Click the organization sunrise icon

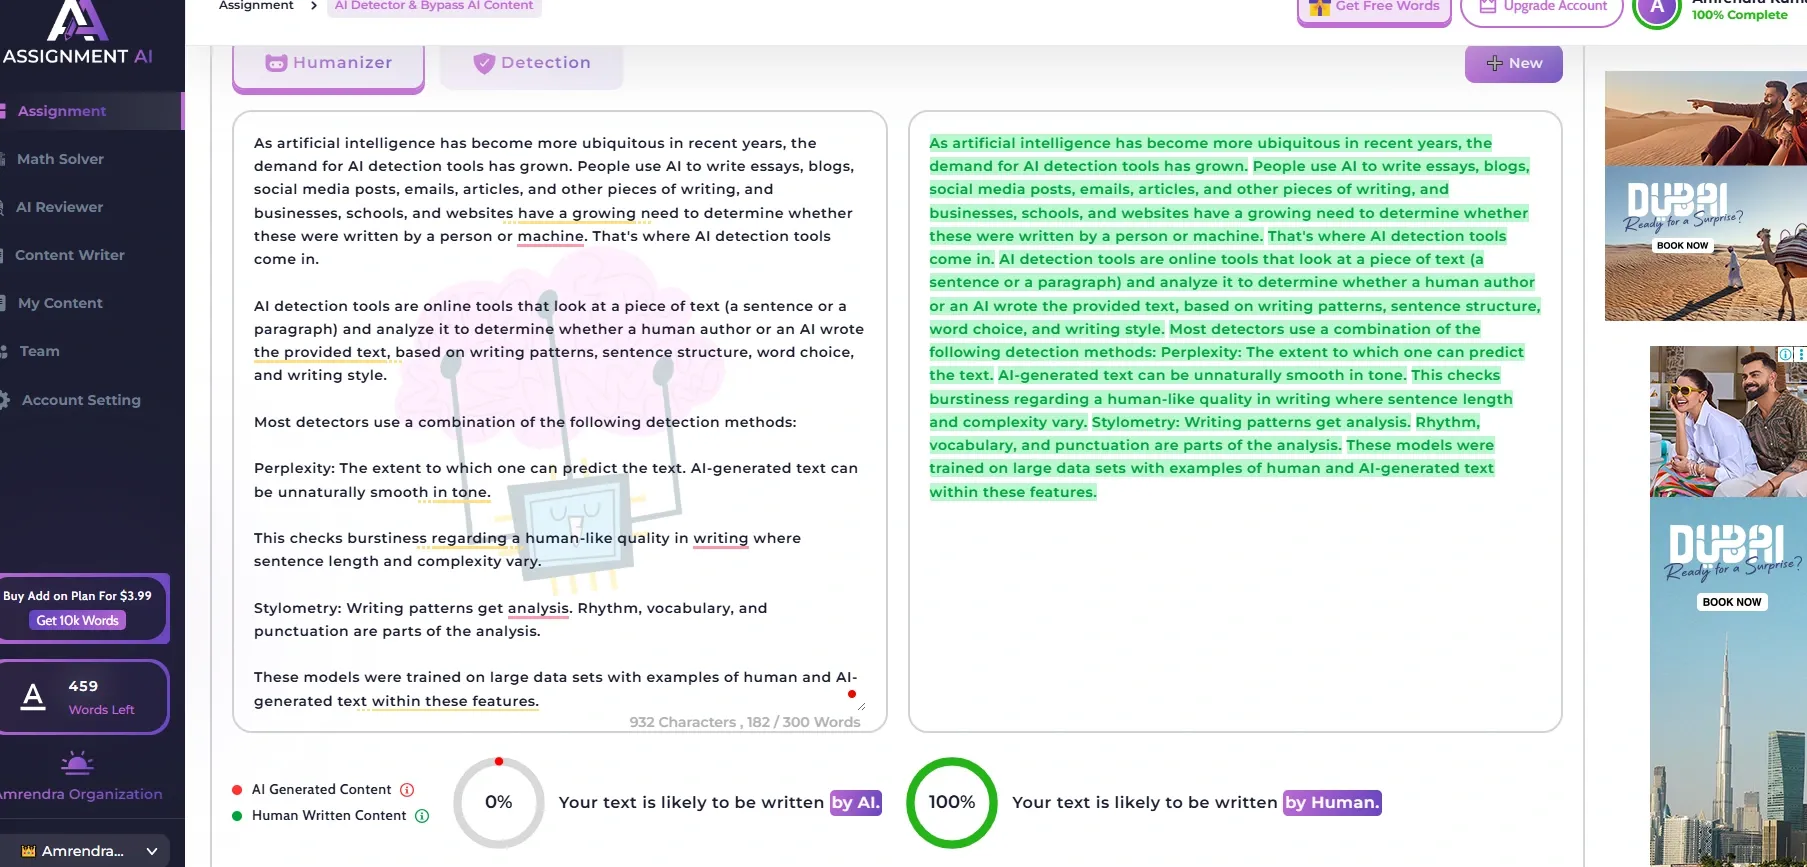tap(77, 764)
